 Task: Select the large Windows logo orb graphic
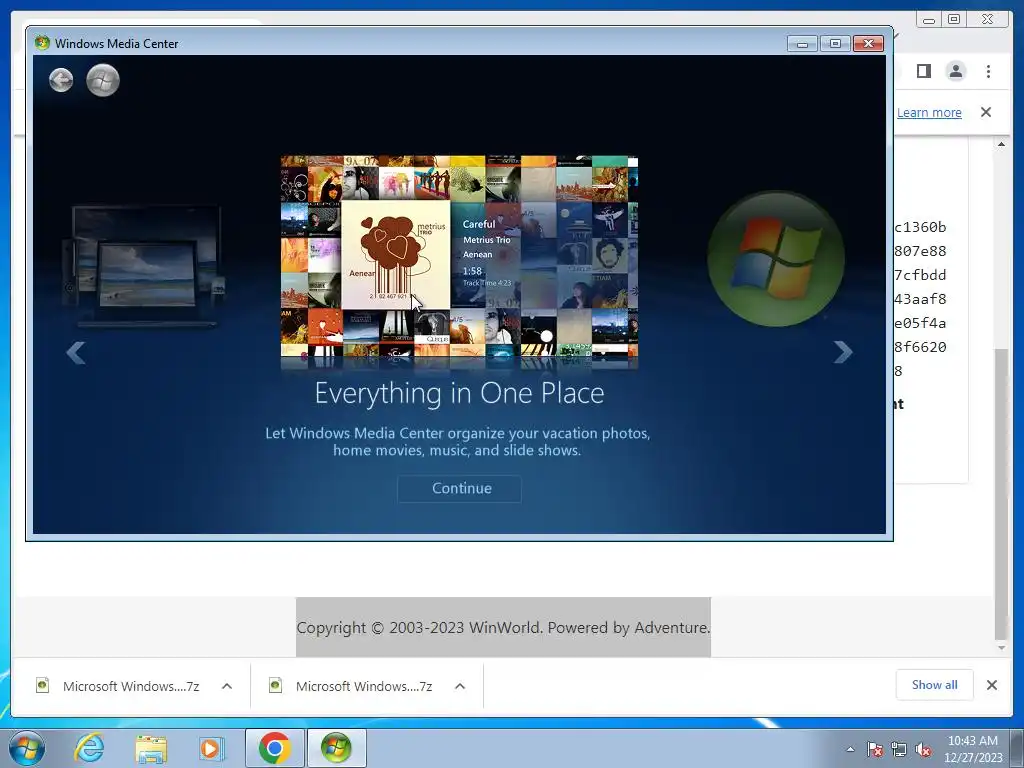(776, 259)
